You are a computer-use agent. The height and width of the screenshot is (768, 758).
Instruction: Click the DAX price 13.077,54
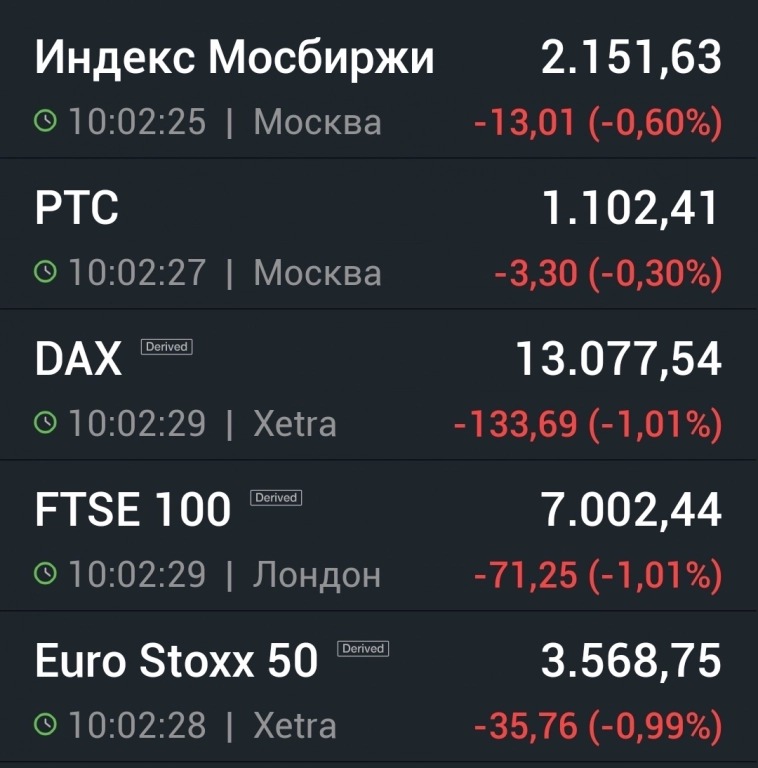coord(618,360)
